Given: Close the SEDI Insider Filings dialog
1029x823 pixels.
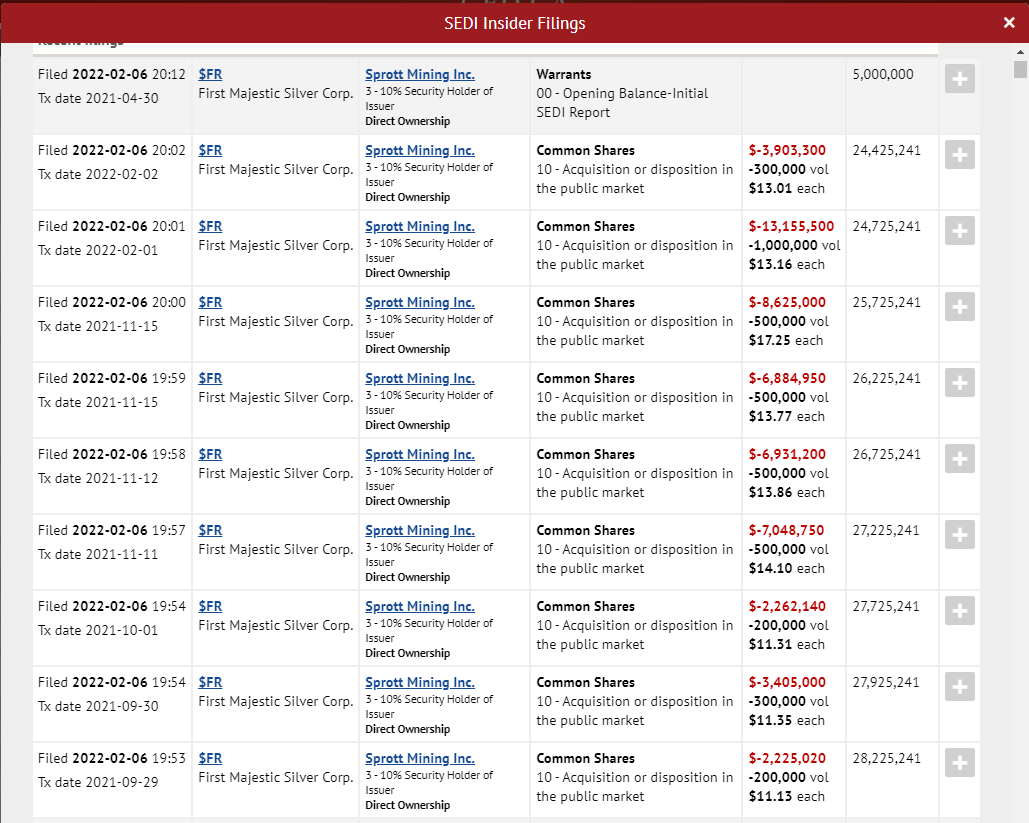Looking at the screenshot, I should (1009, 23).
